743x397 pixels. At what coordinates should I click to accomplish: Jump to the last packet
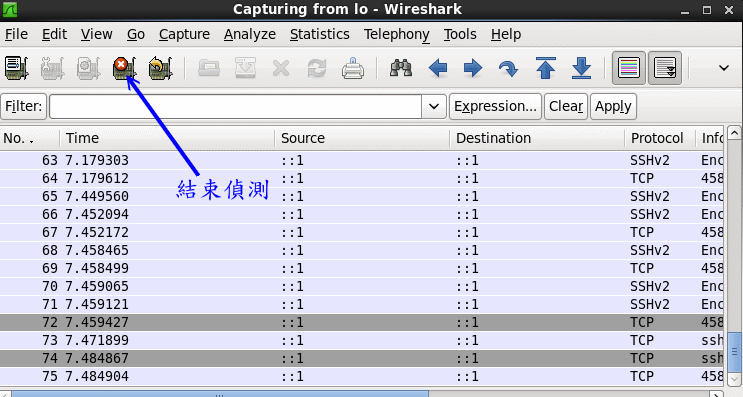coord(581,68)
